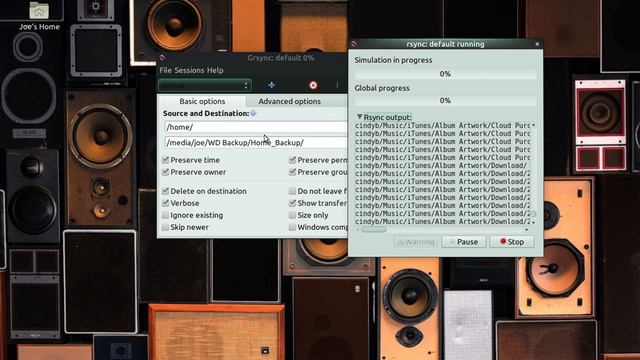This screenshot has height=360, width=640.
Task: Enable Windows compatibility checkbox
Action: click(292, 227)
